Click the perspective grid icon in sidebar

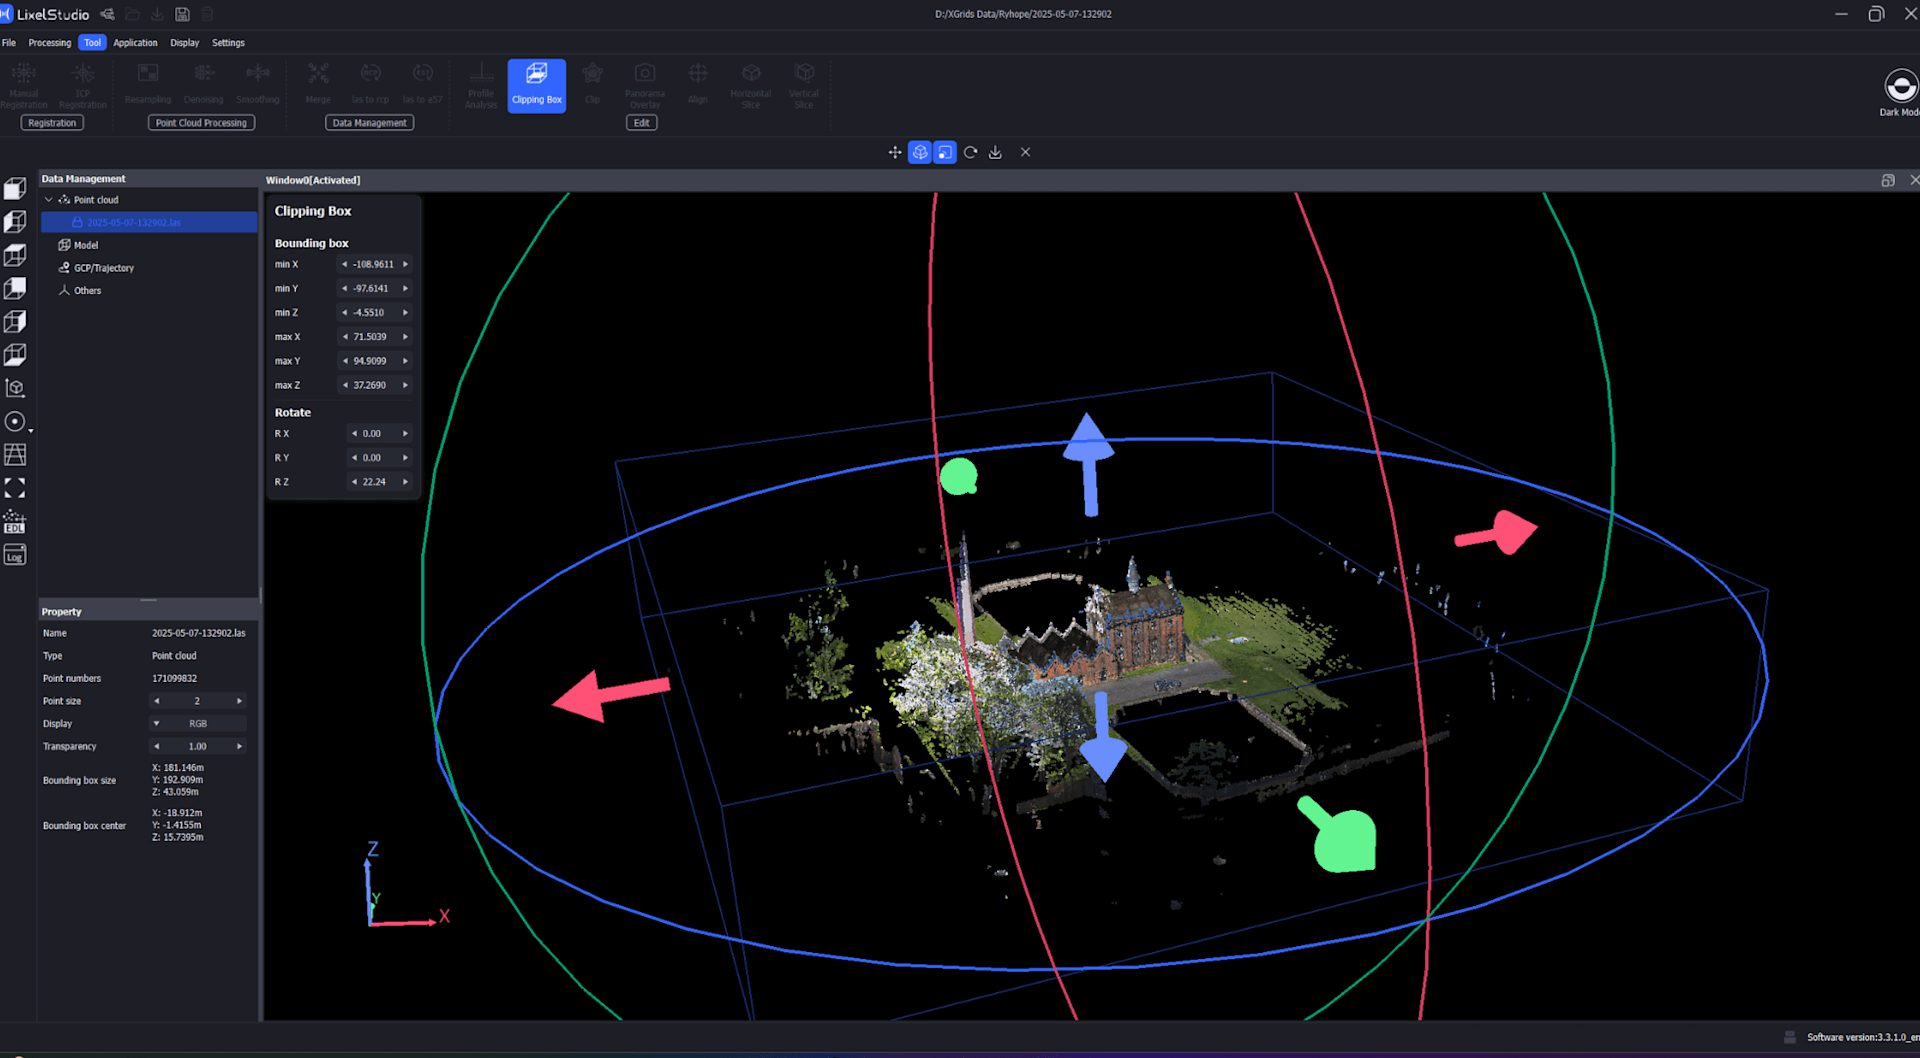(15, 455)
